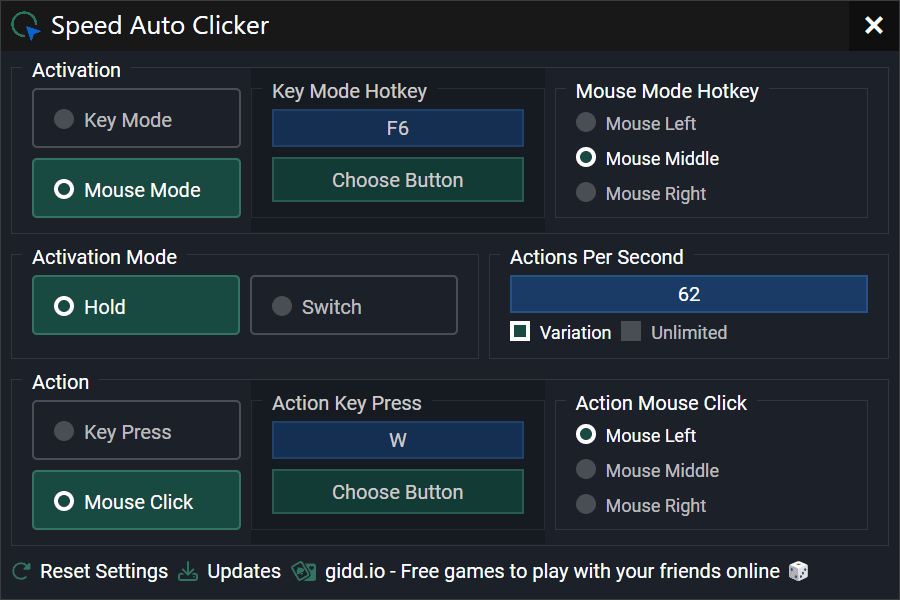Click the Speed Auto Clicker logo icon

(26, 26)
